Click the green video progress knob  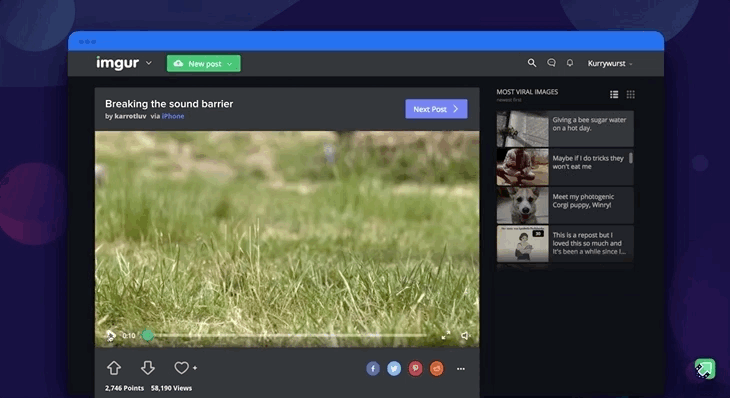pos(148,335)
